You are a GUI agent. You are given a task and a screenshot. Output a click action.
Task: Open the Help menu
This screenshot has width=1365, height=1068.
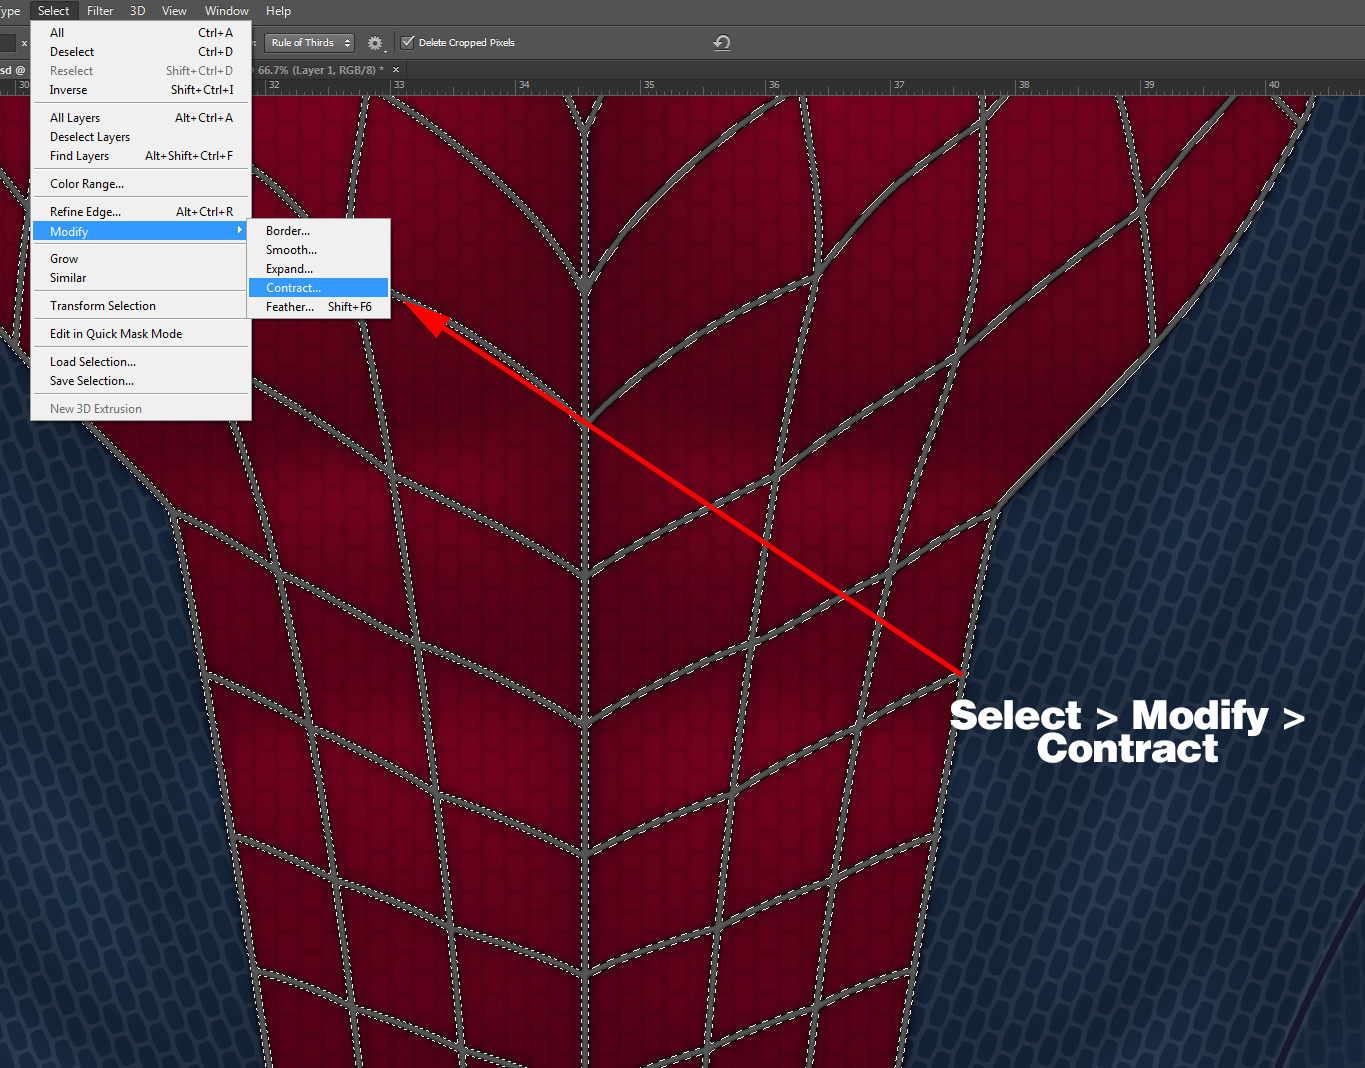pos(279,11)
